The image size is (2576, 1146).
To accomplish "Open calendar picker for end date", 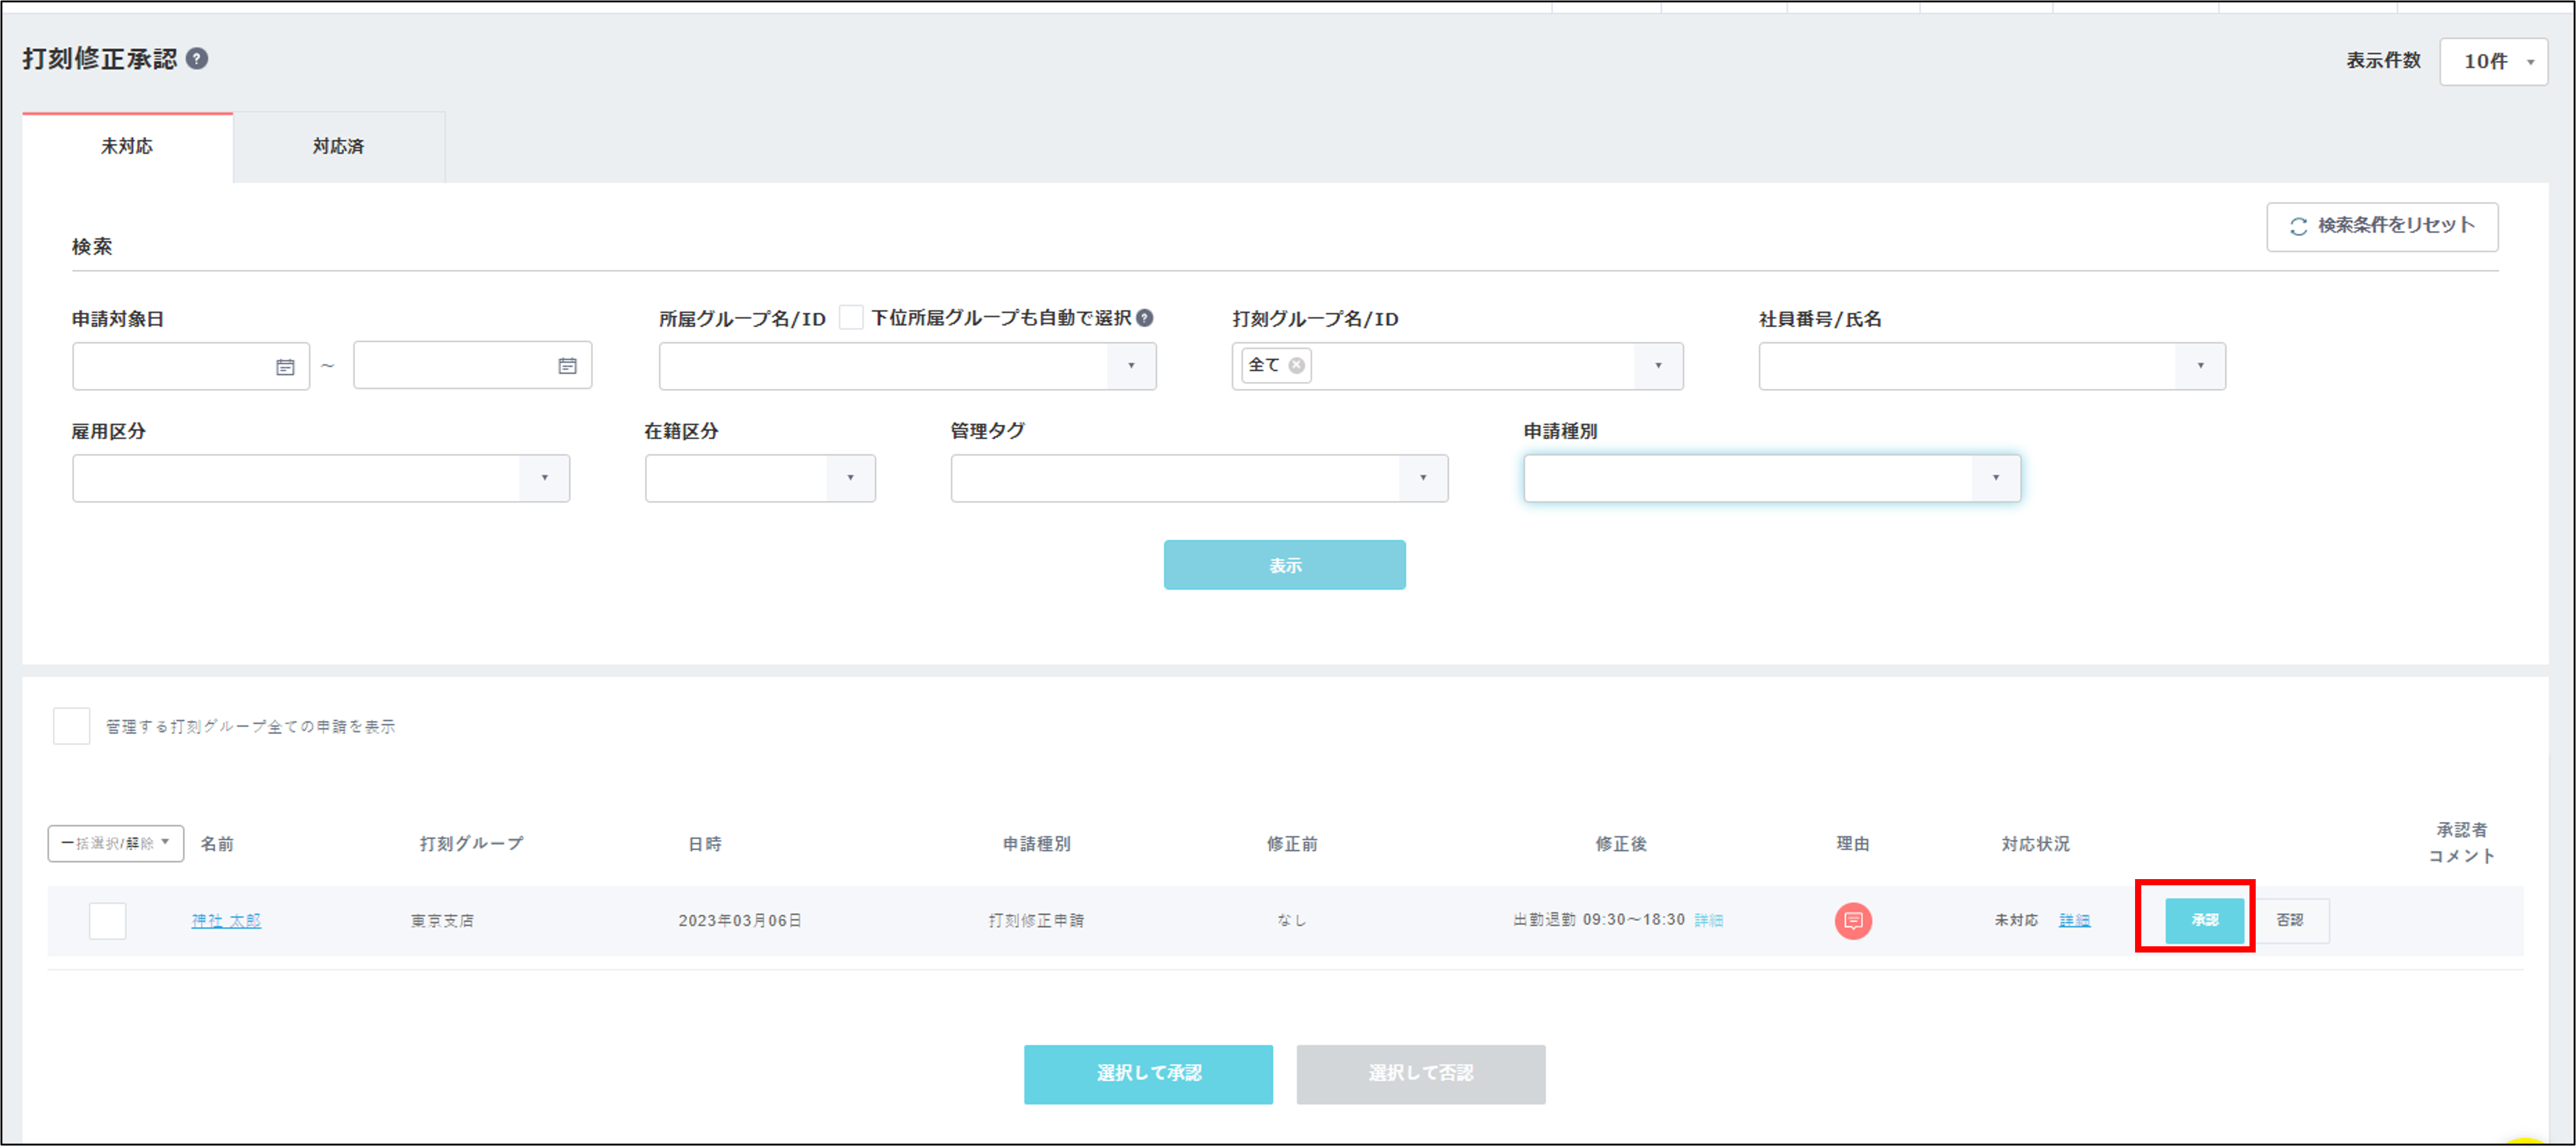I will (x=567, y=367).
